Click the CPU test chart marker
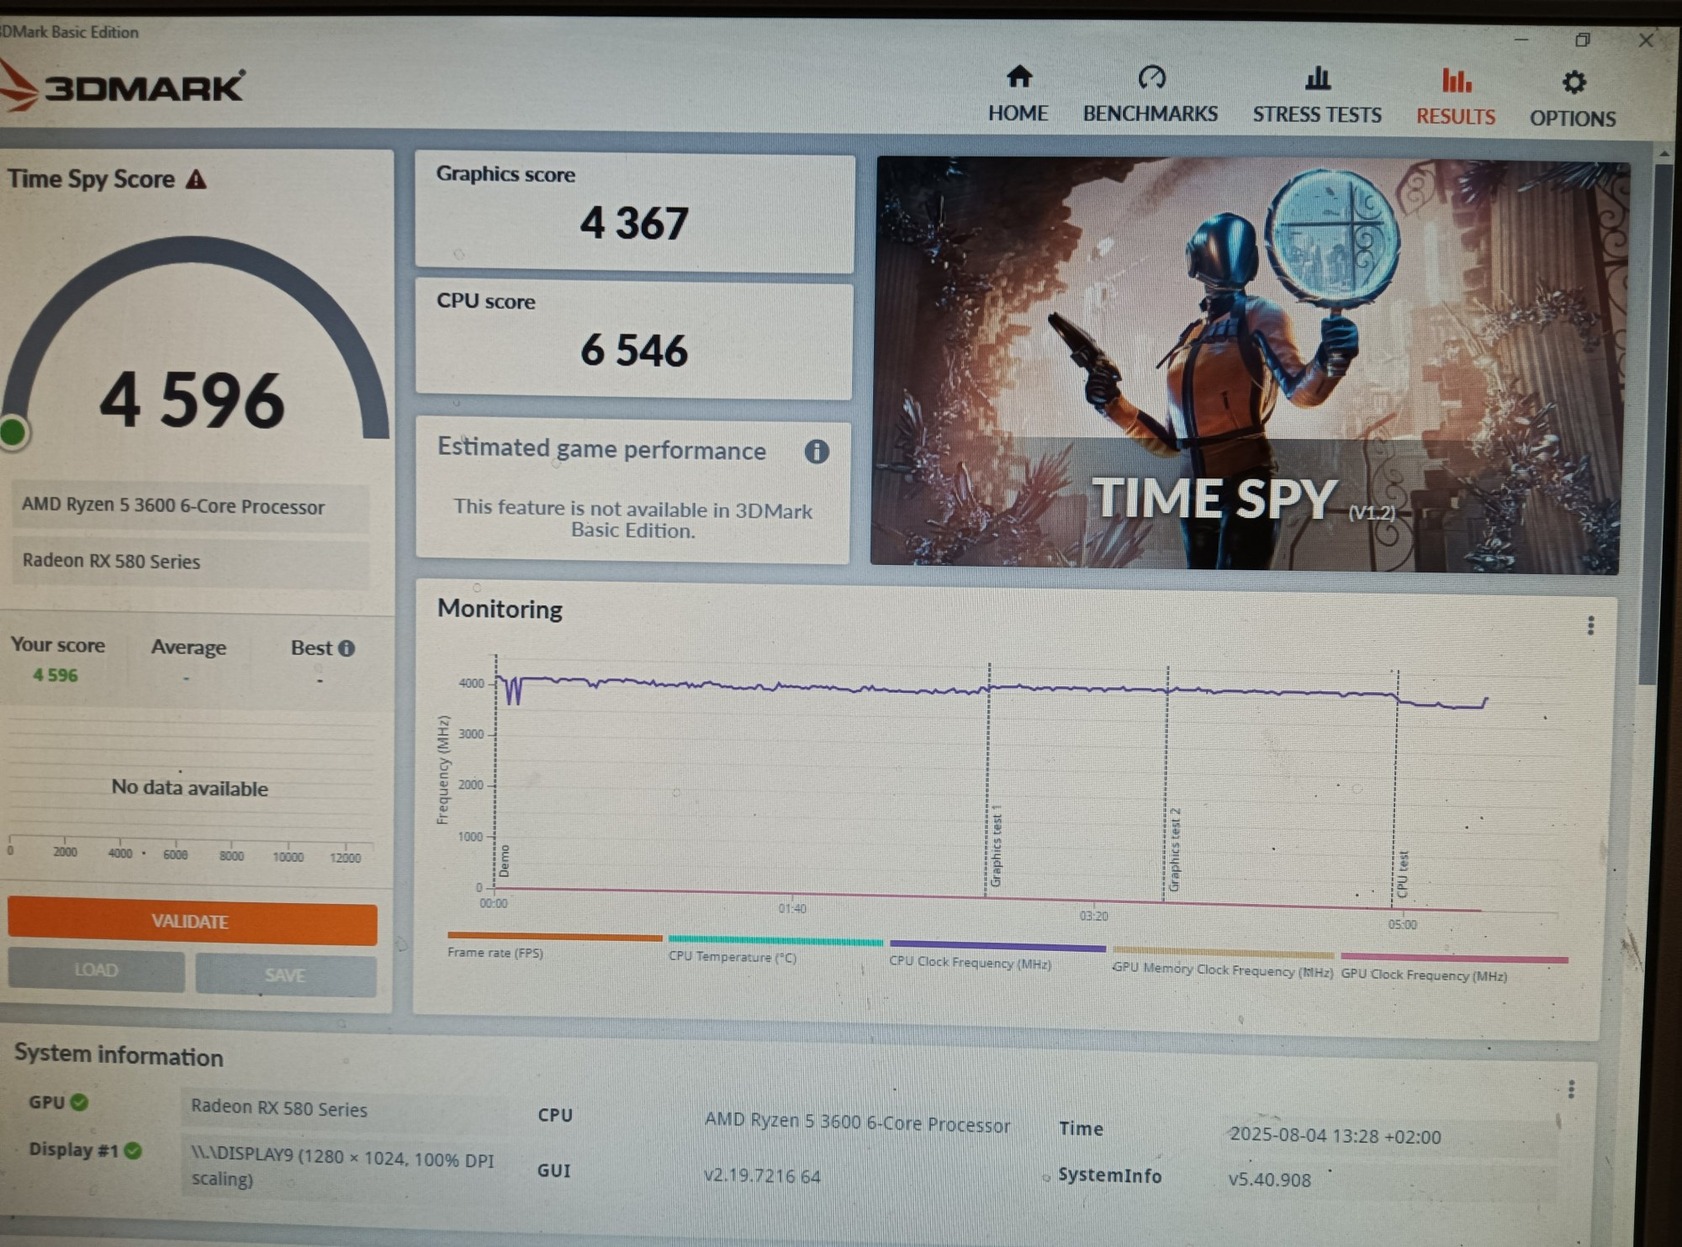The image size is (1682, 1247). pyautogui.click(x=1403, y=874)
